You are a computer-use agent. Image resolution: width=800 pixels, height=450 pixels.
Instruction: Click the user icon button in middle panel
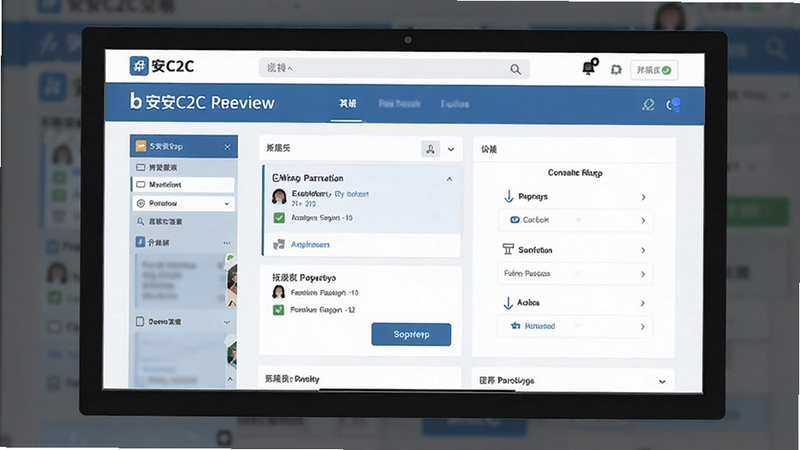(431, 149)
